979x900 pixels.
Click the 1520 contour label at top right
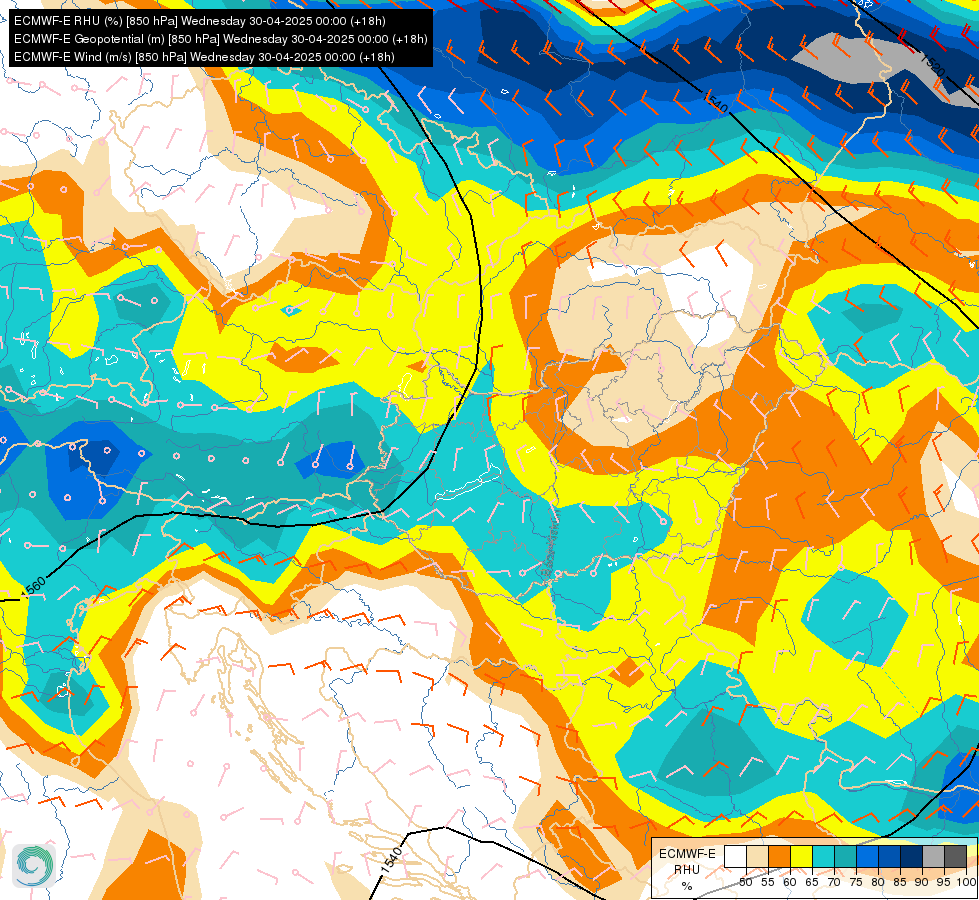click(932, 65)
